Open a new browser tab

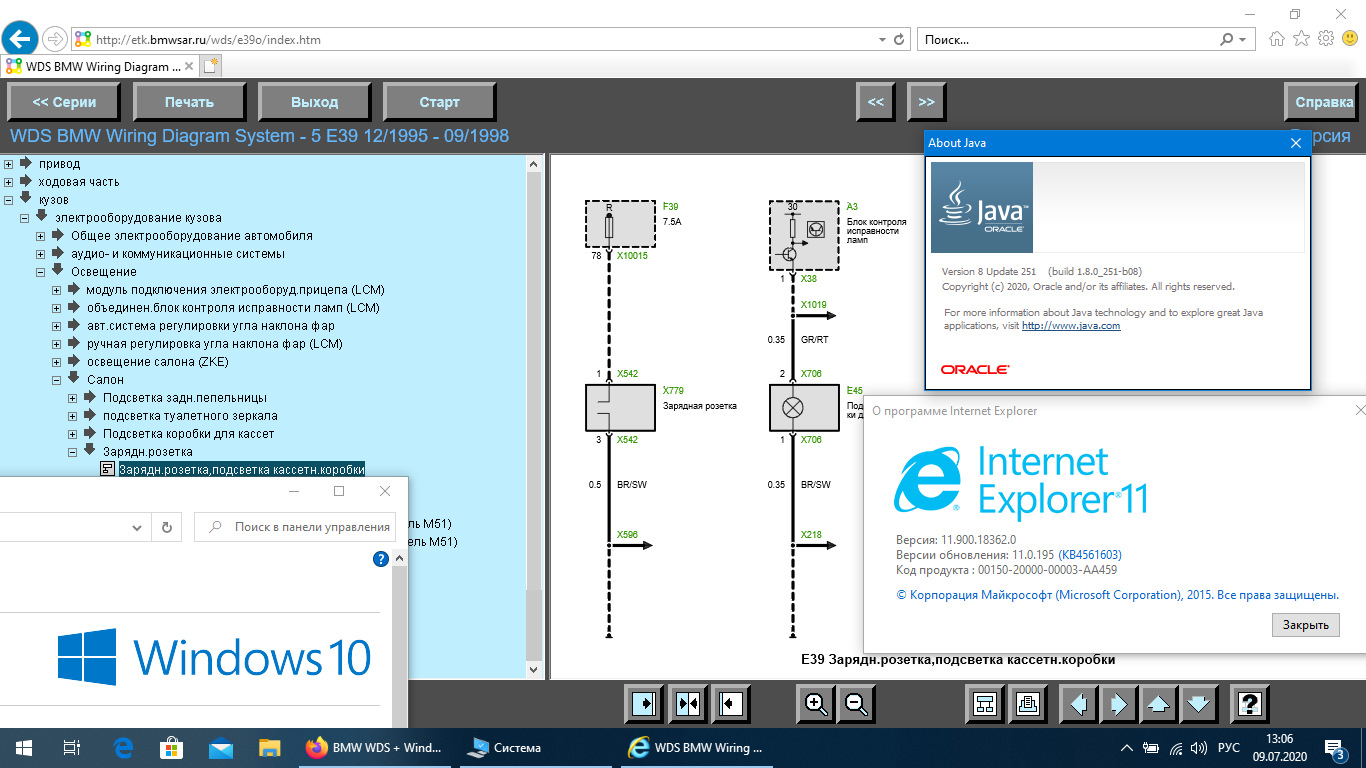[x=210, y=66]
